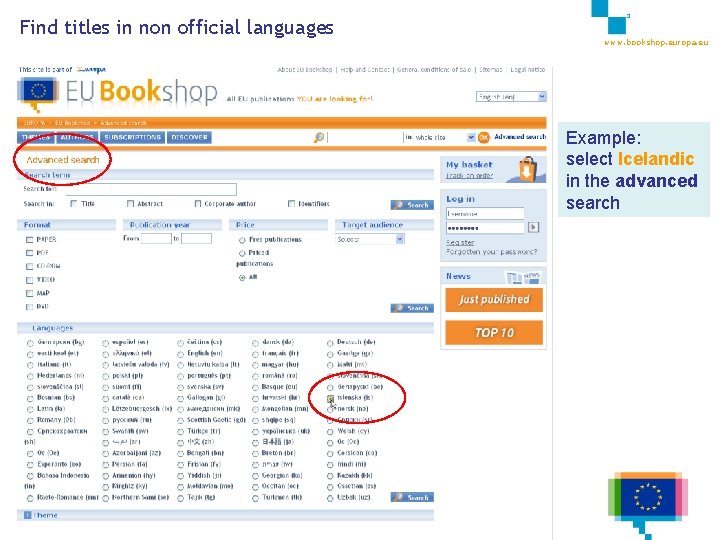The height and width of the screenshot is (540, 720).
Task: Click the EU Bookshop flag logo
Action: coord(38,93)
